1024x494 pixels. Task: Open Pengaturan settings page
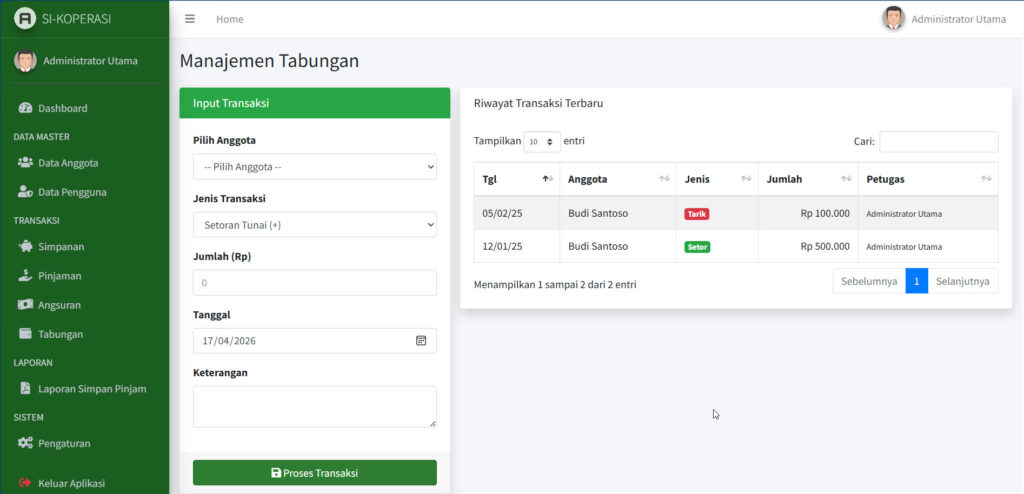[64, 443]
